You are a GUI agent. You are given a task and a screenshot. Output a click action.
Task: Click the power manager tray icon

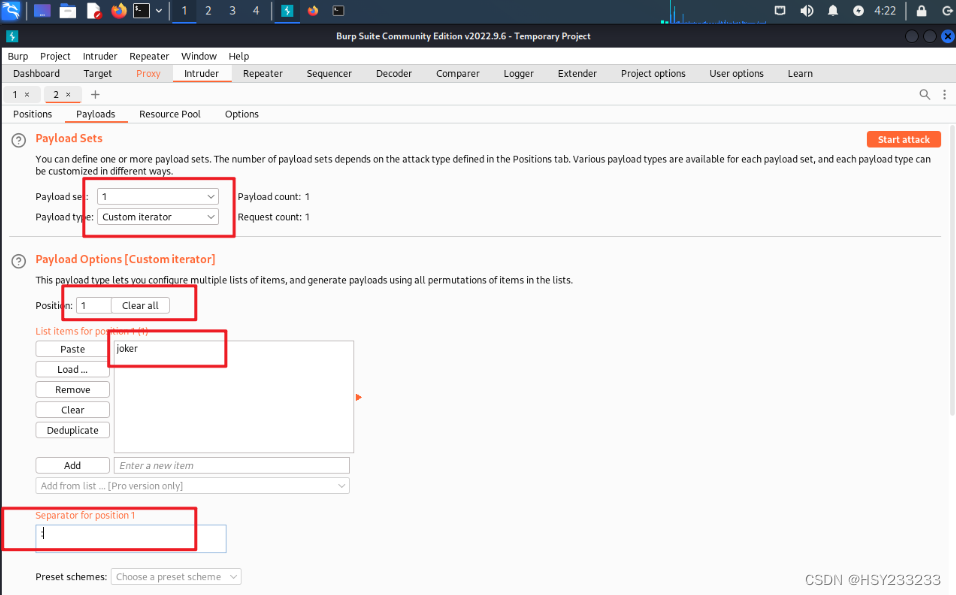858,10
